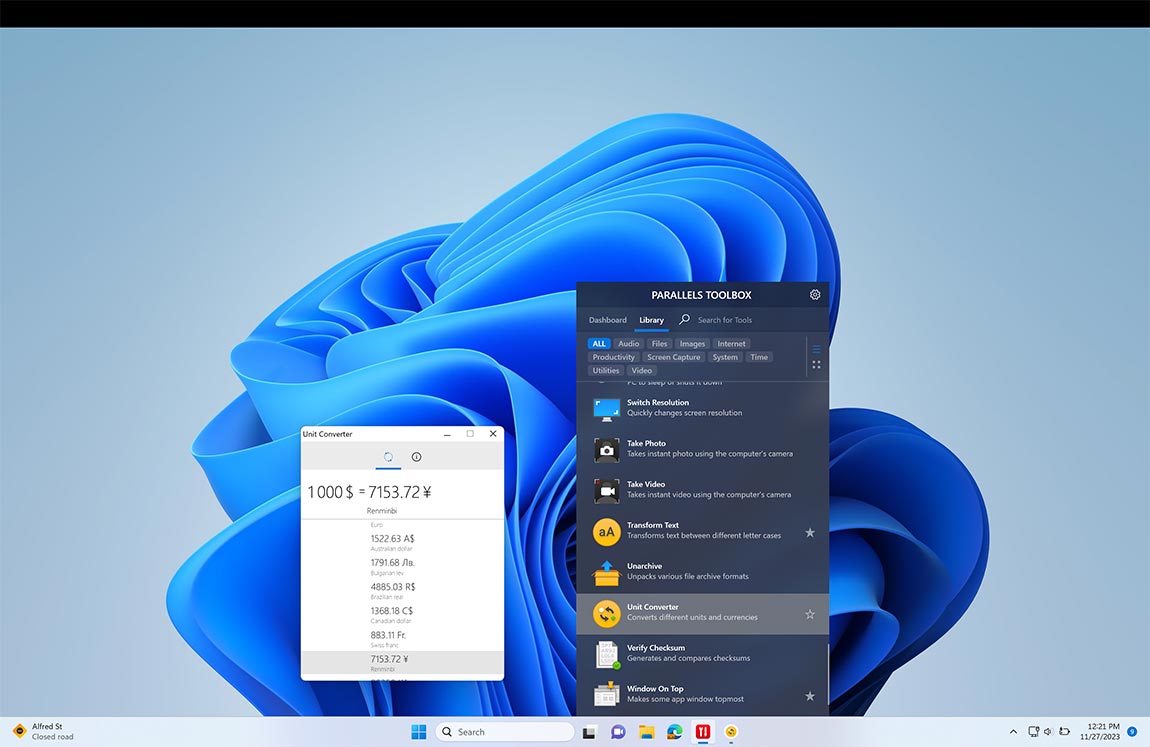Launch the Take Photo camera tool

606,449
